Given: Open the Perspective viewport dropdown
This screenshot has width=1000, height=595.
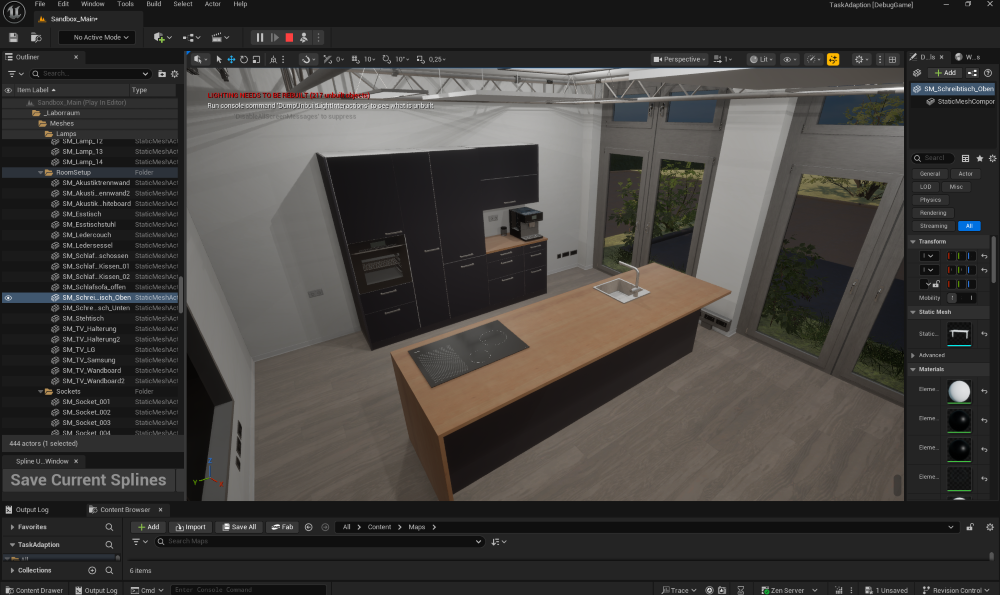Looking at the screenshot, I should pyautogui.click(x=681, y=60).
